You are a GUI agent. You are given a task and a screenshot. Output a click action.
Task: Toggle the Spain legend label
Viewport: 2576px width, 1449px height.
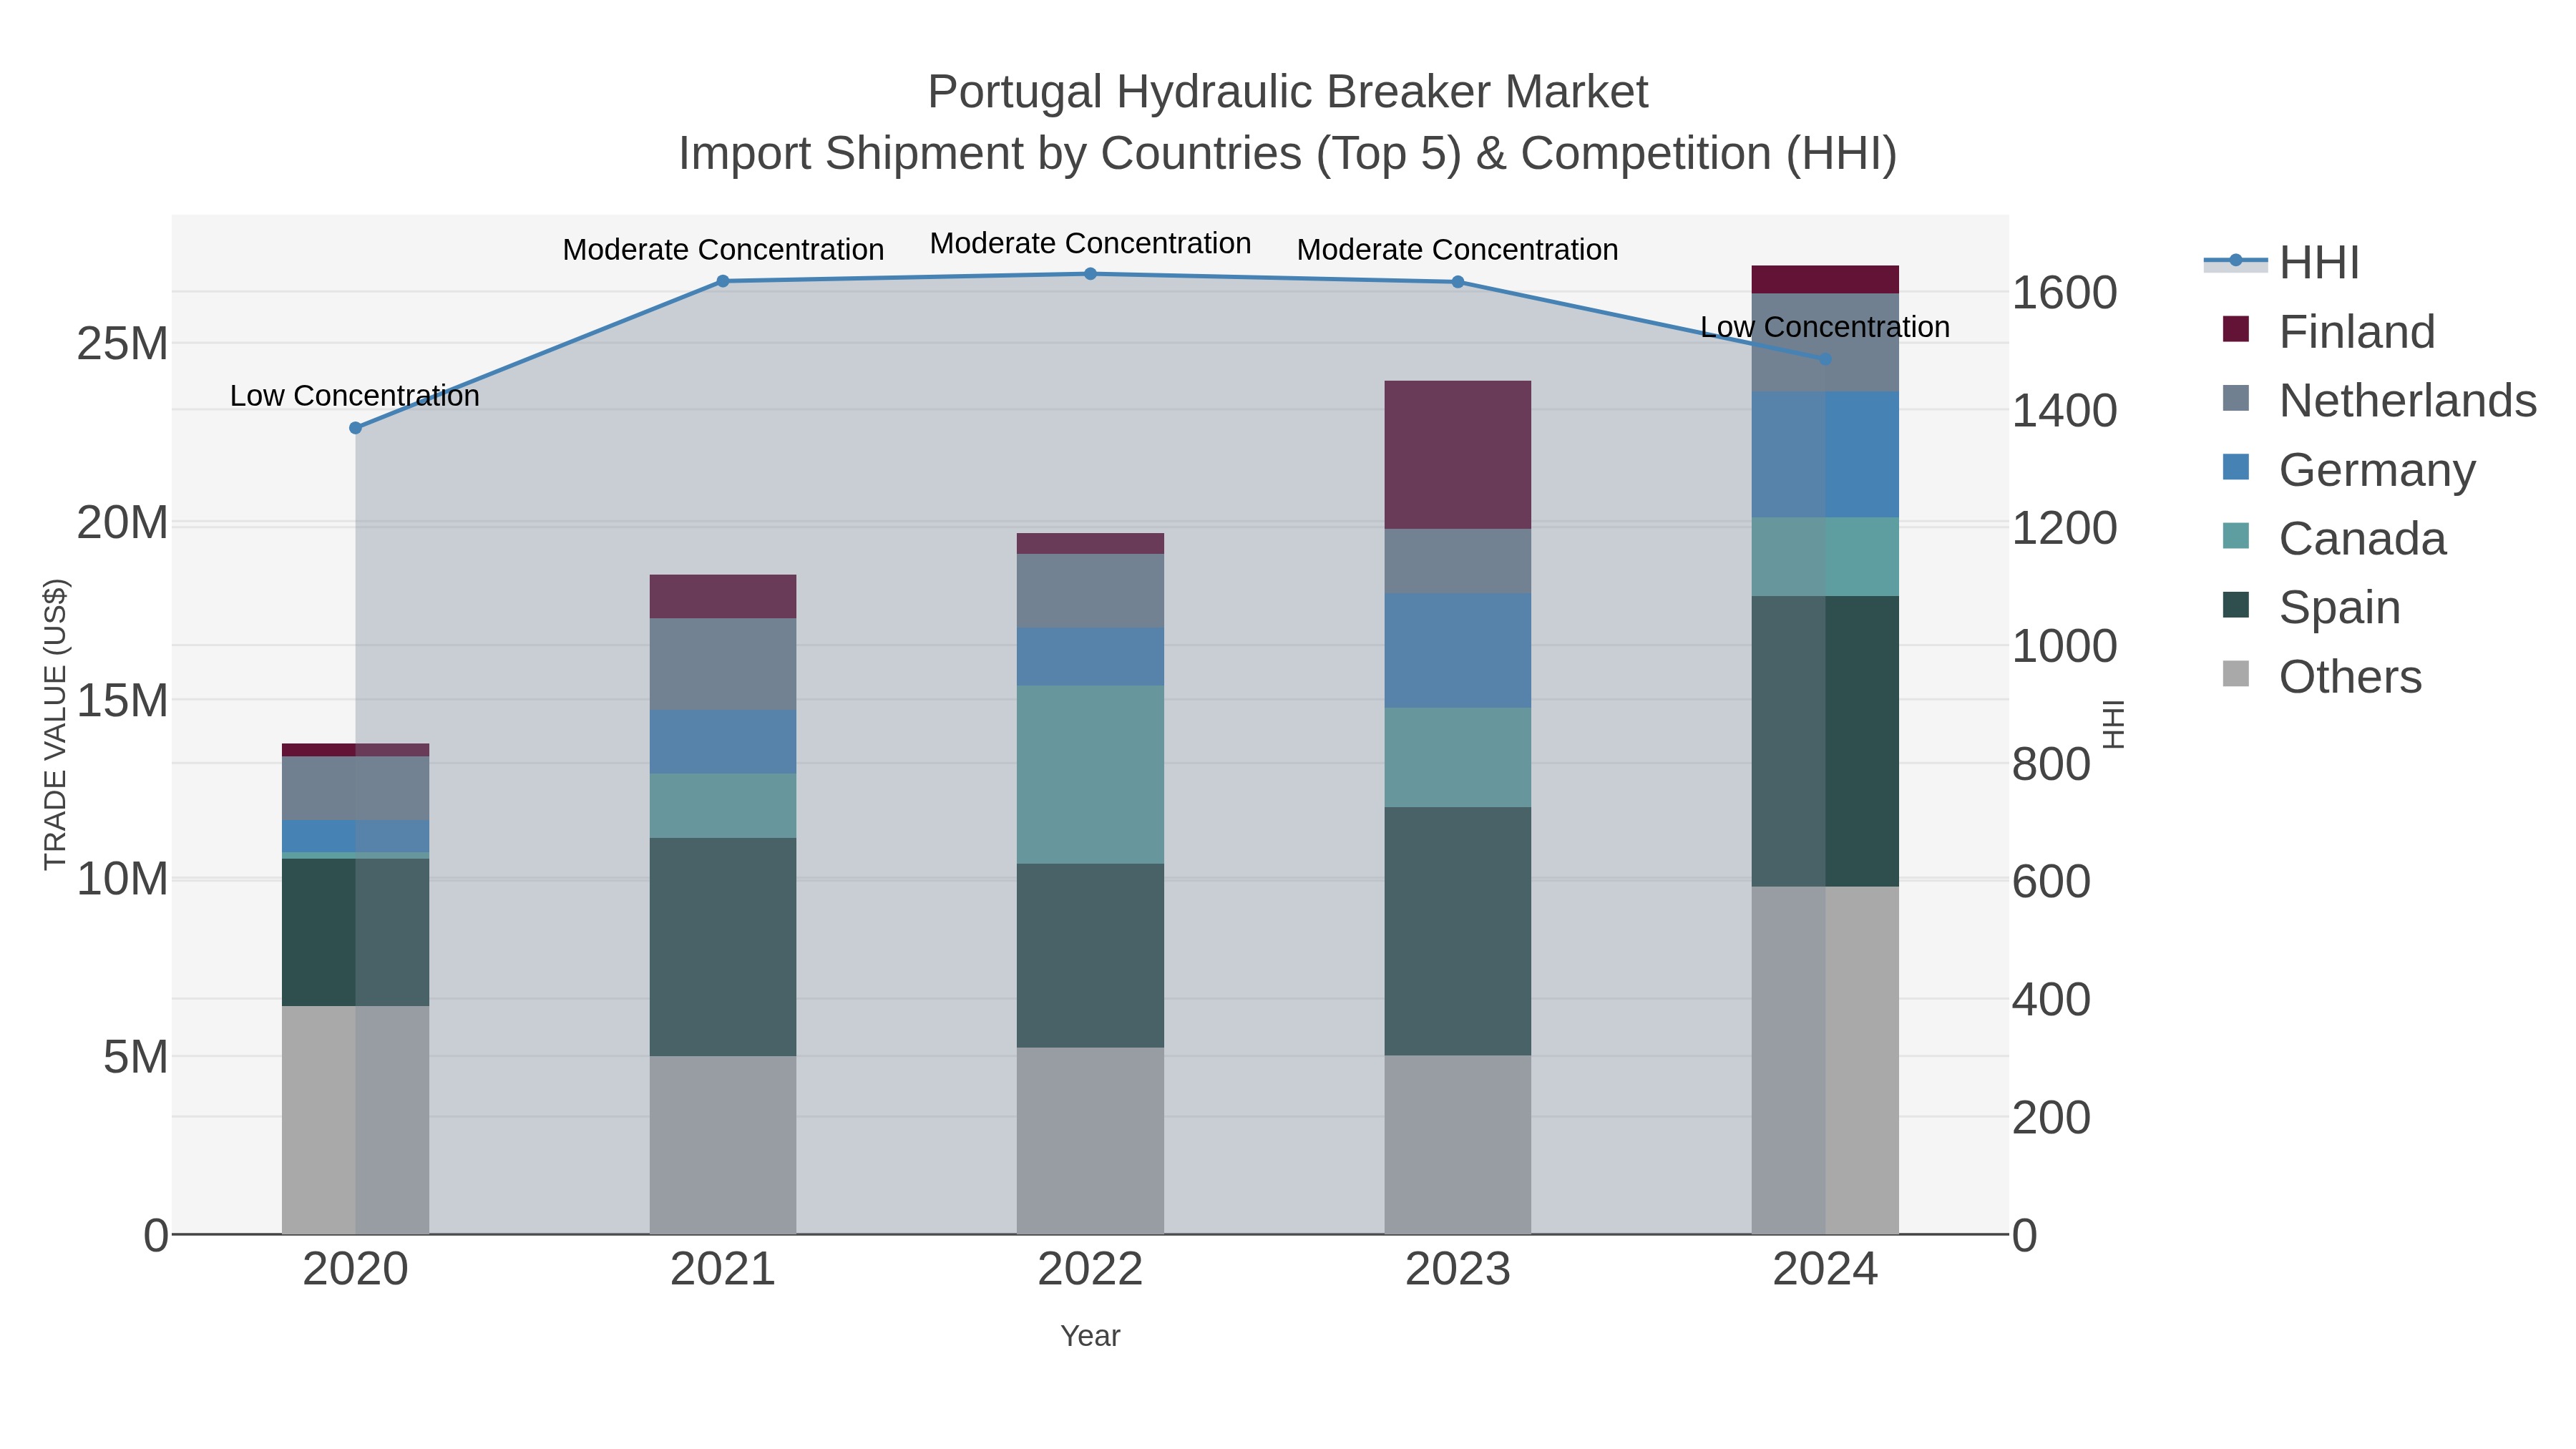2339,608
